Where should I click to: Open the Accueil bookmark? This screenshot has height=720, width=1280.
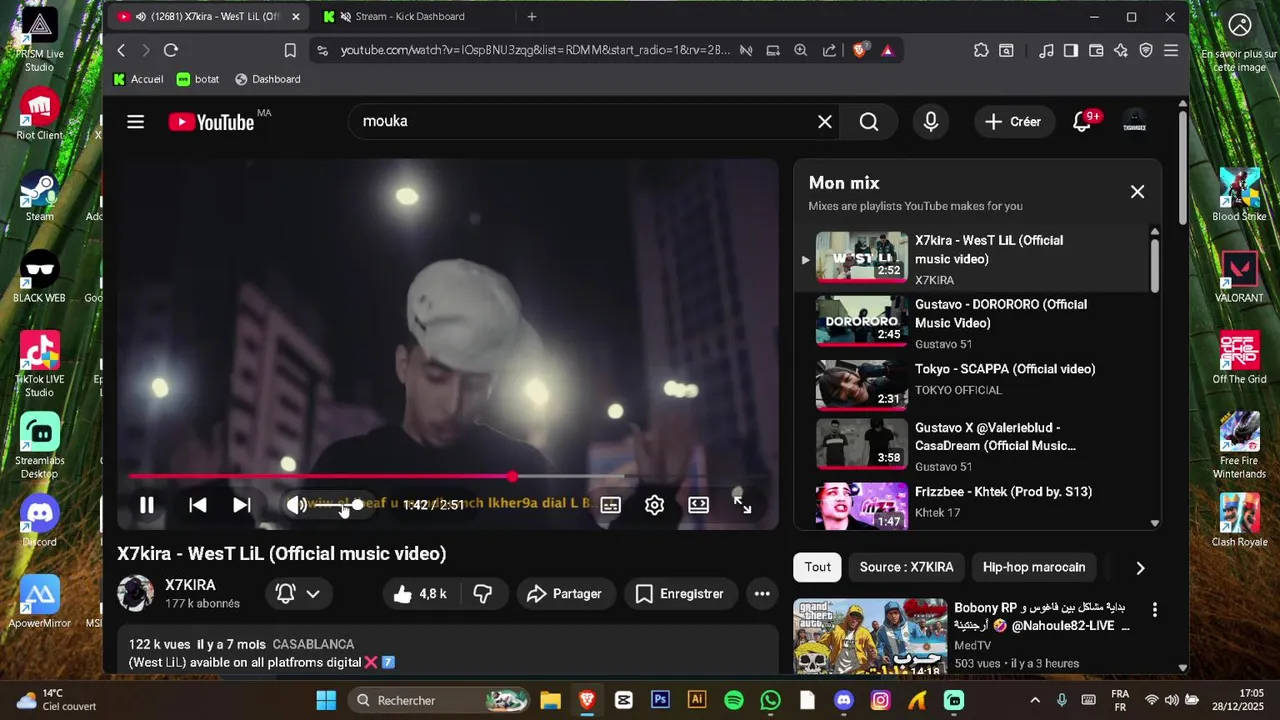pyautogui.click(x=138, y=79)
